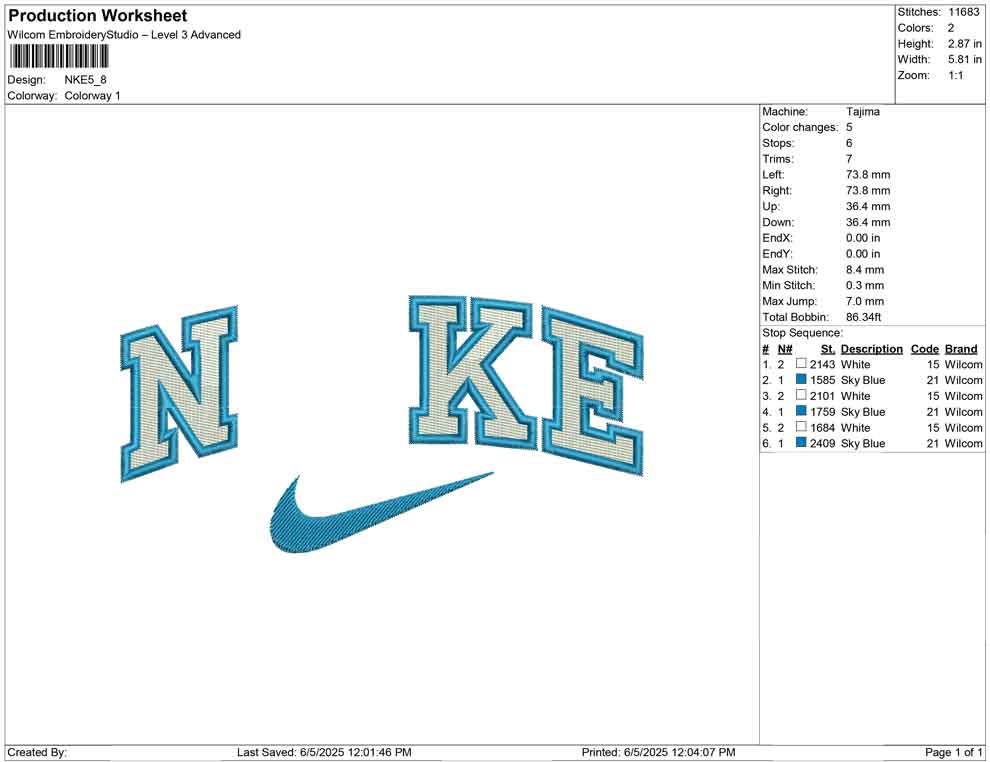Click the 'Stop Sequence:' heading
Viewport: 990px width, 762px height.
tap(802, 333)
